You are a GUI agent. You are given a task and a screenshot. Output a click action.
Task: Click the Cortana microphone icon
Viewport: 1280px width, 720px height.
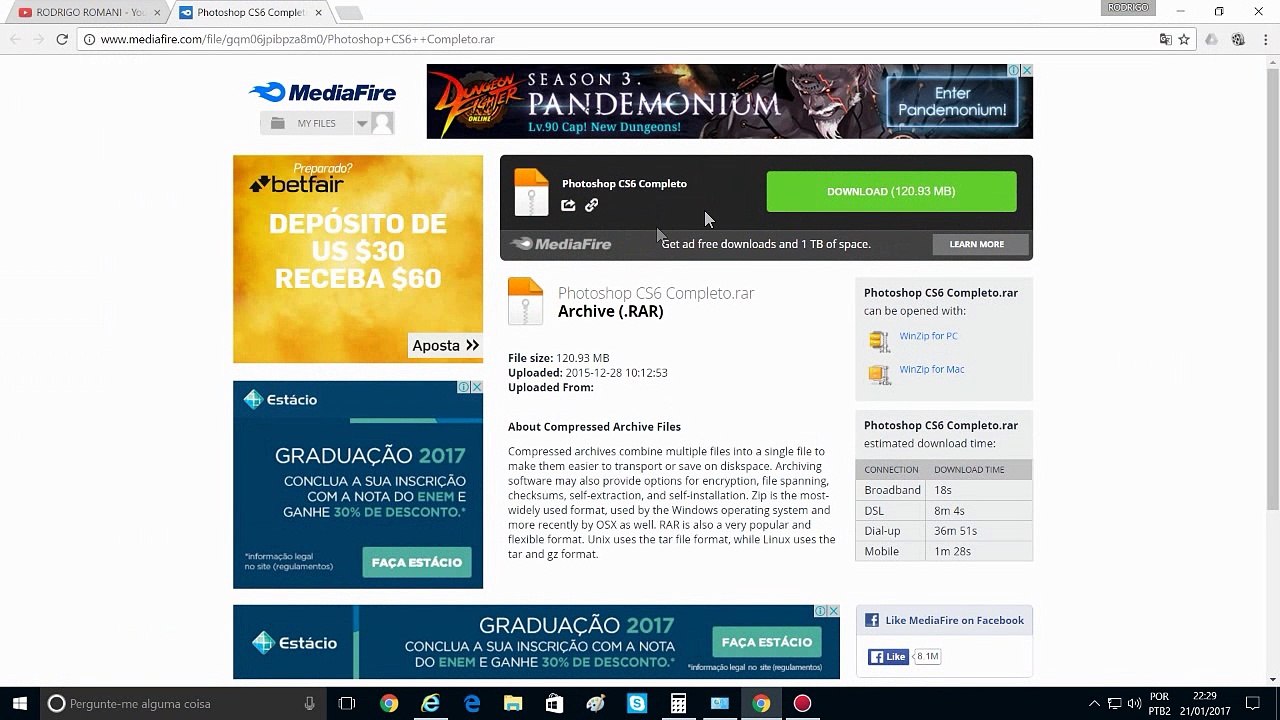pos(310,704)
